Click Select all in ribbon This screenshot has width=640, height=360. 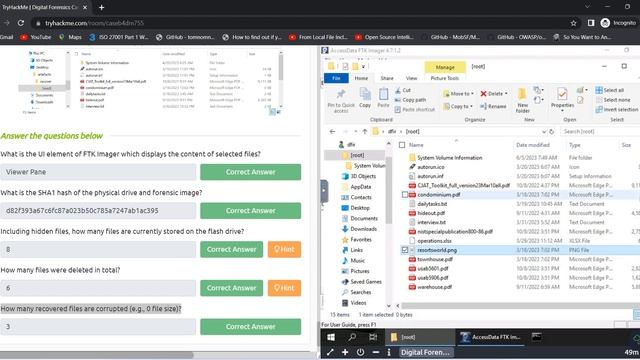609,90
